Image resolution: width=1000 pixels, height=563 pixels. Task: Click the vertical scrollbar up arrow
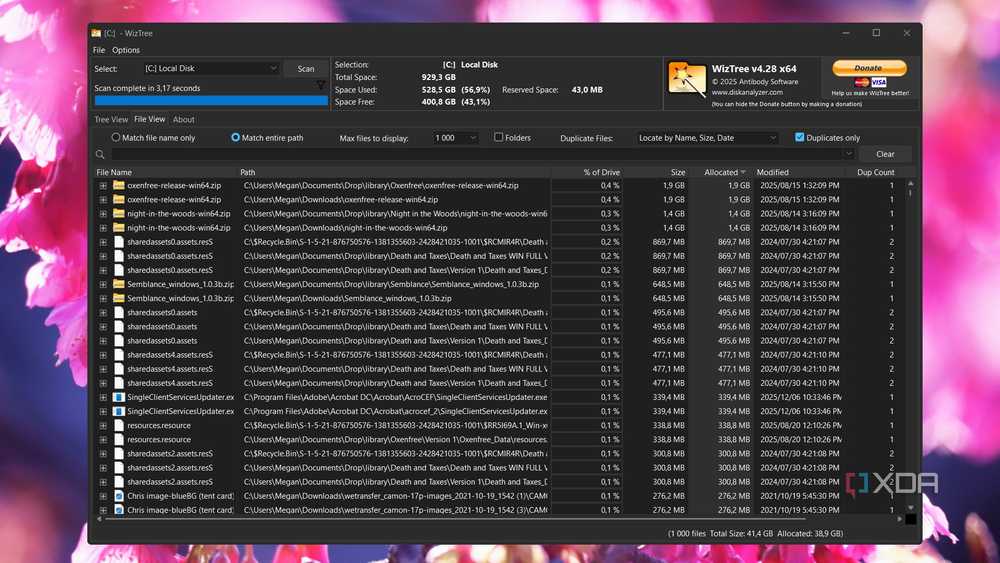point(911,184)
